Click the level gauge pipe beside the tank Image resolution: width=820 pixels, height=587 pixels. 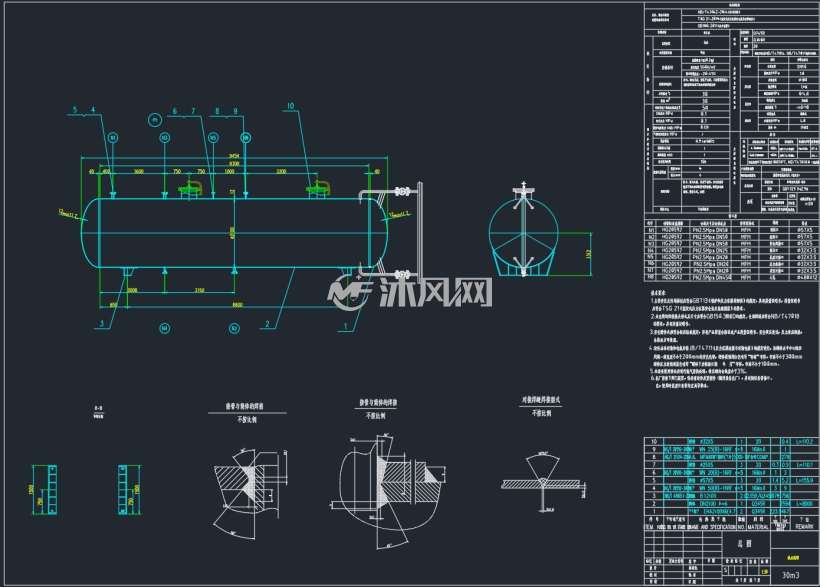coord(419,233)
